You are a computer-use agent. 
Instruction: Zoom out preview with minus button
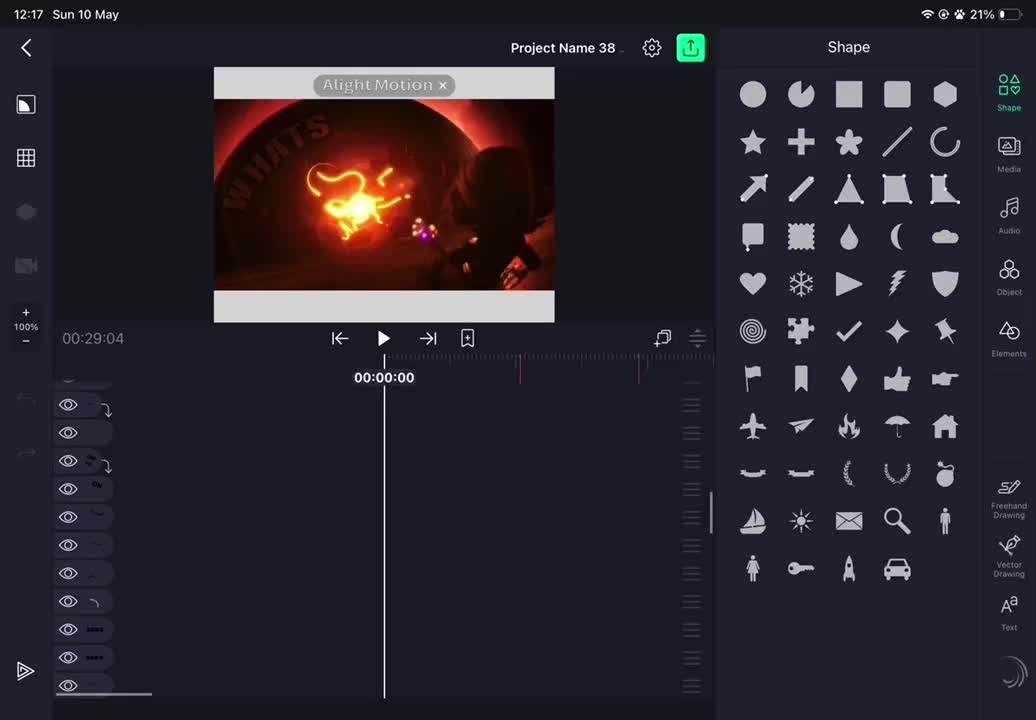click(26, 341)
